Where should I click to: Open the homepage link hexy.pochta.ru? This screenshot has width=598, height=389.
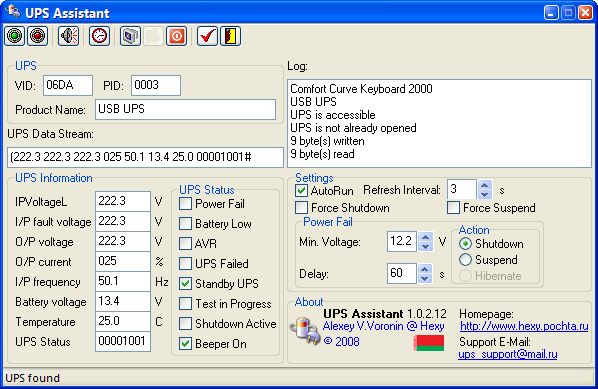pos(524,326)
